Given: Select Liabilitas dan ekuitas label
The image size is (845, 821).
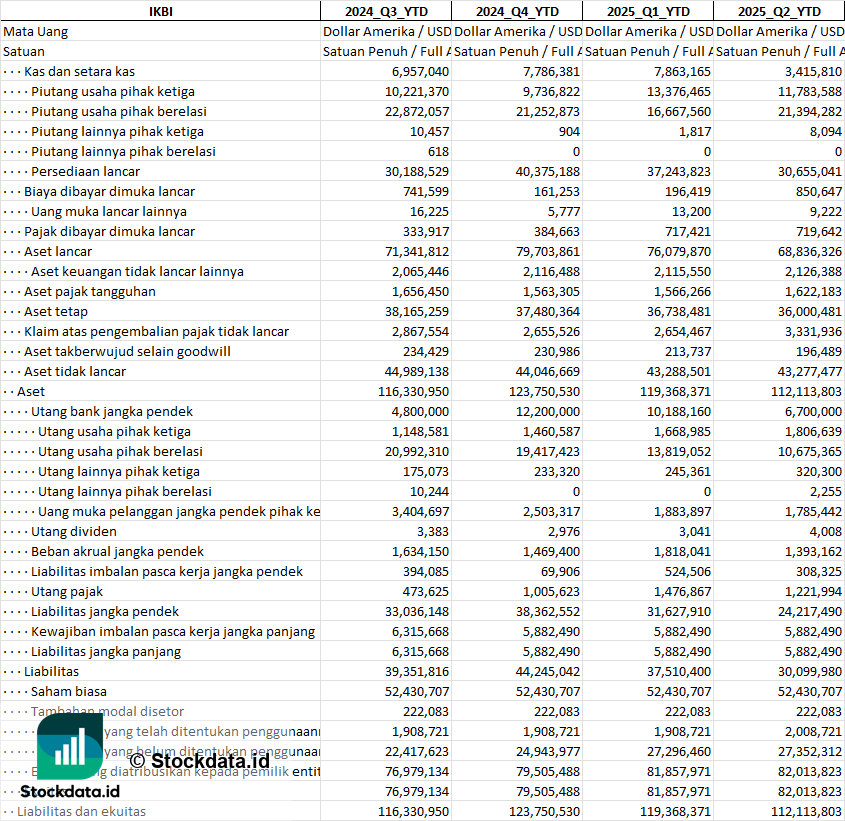Looking at the screenshot, I should click(81, 811).
